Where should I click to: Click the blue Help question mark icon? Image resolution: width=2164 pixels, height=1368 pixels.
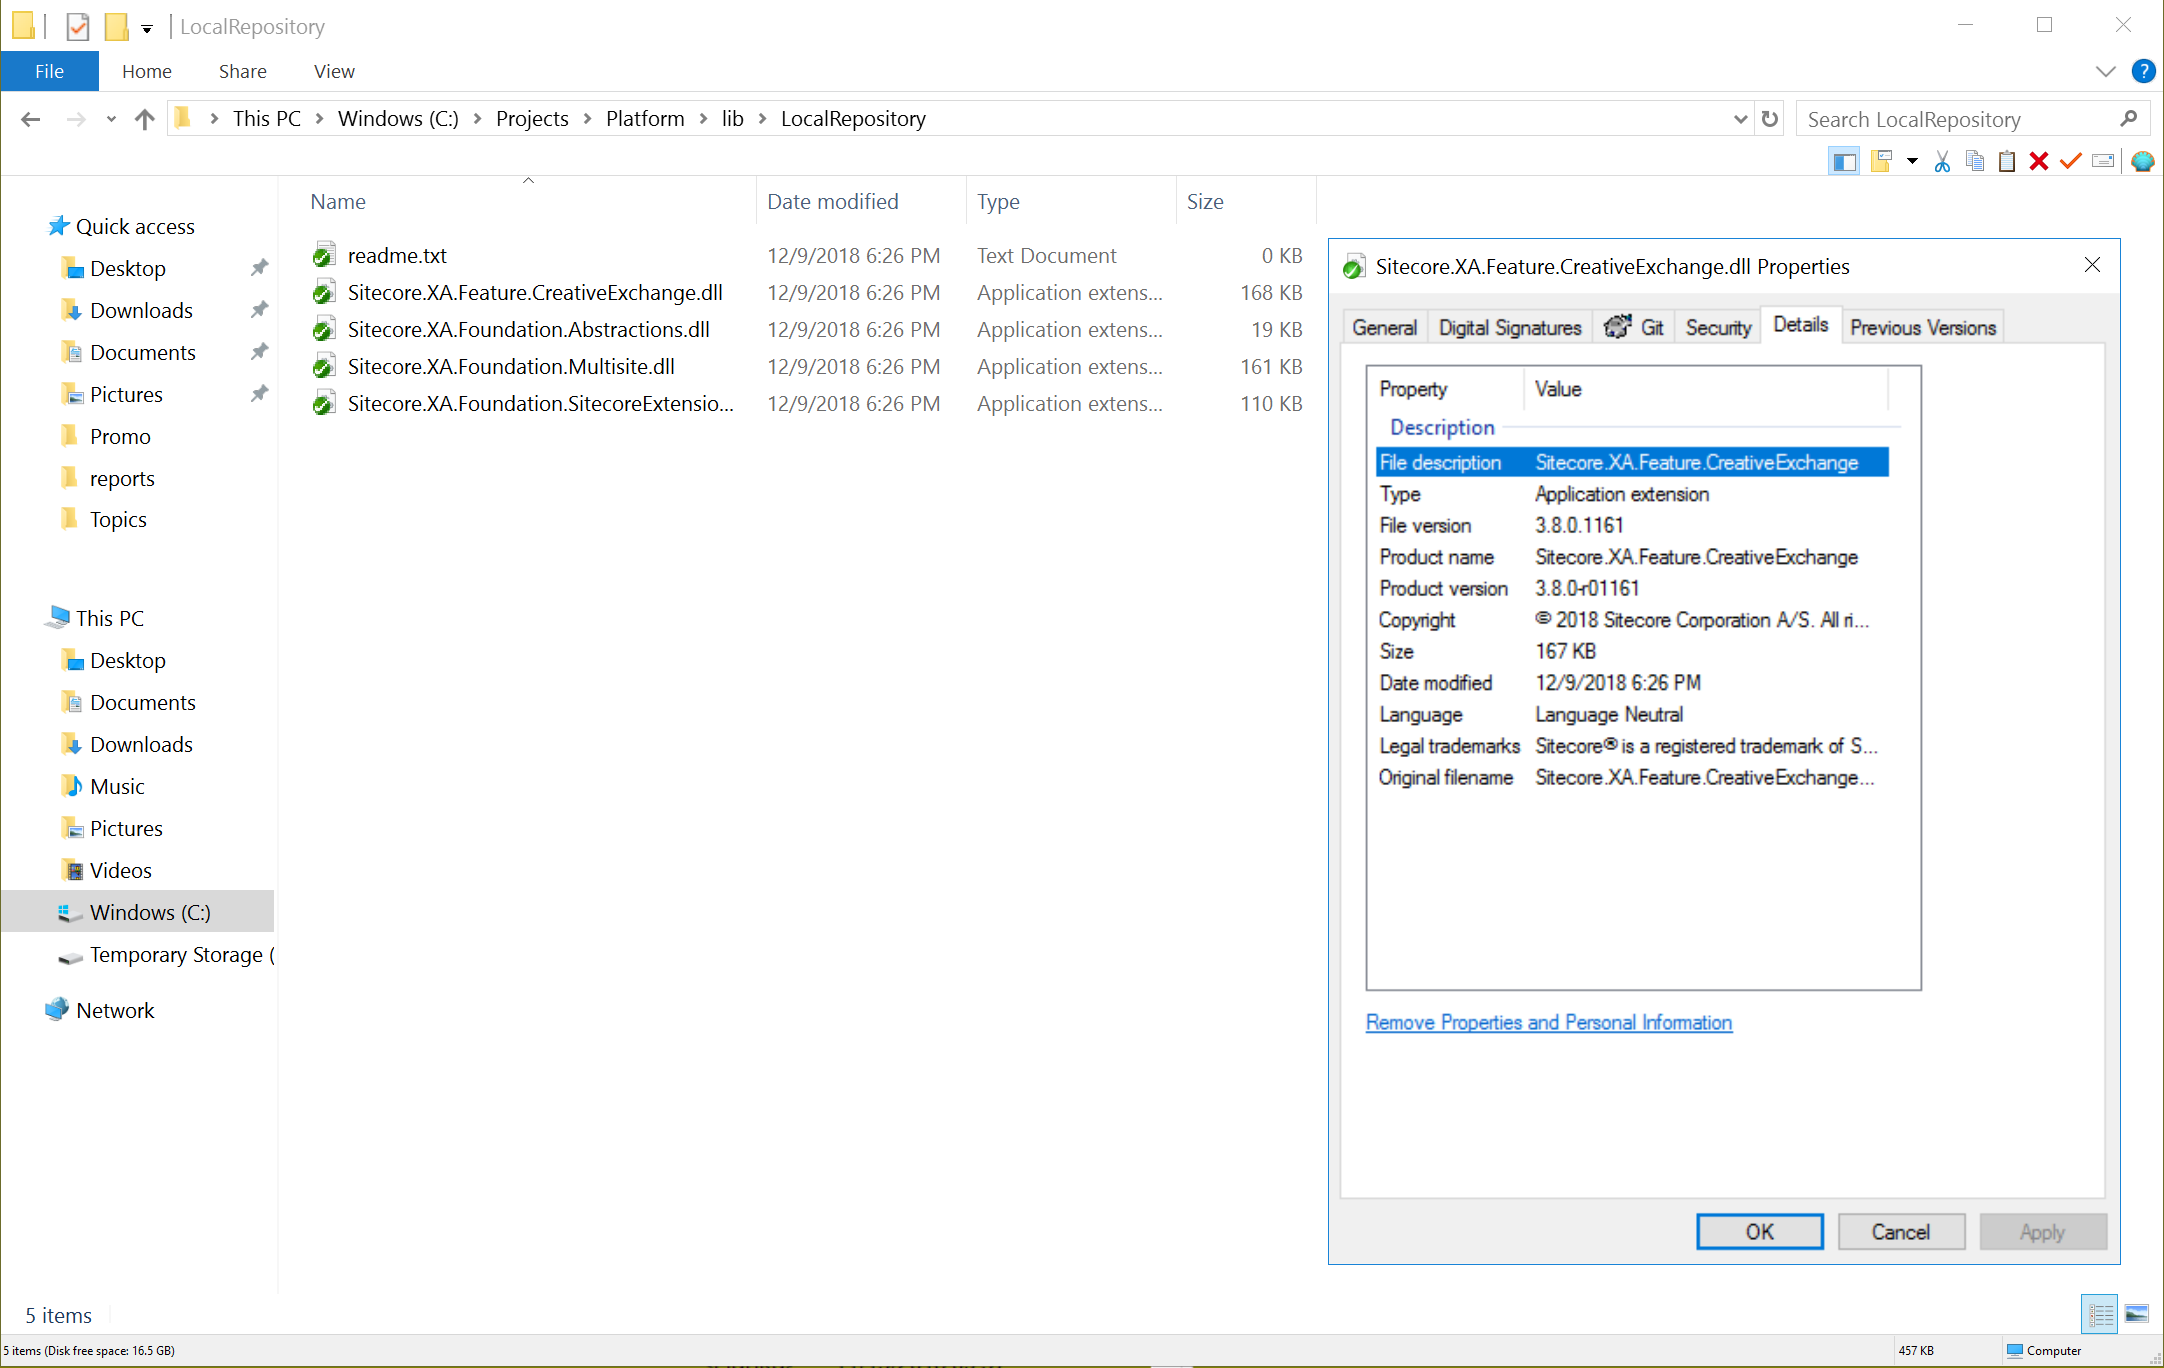coord(2143,71)
